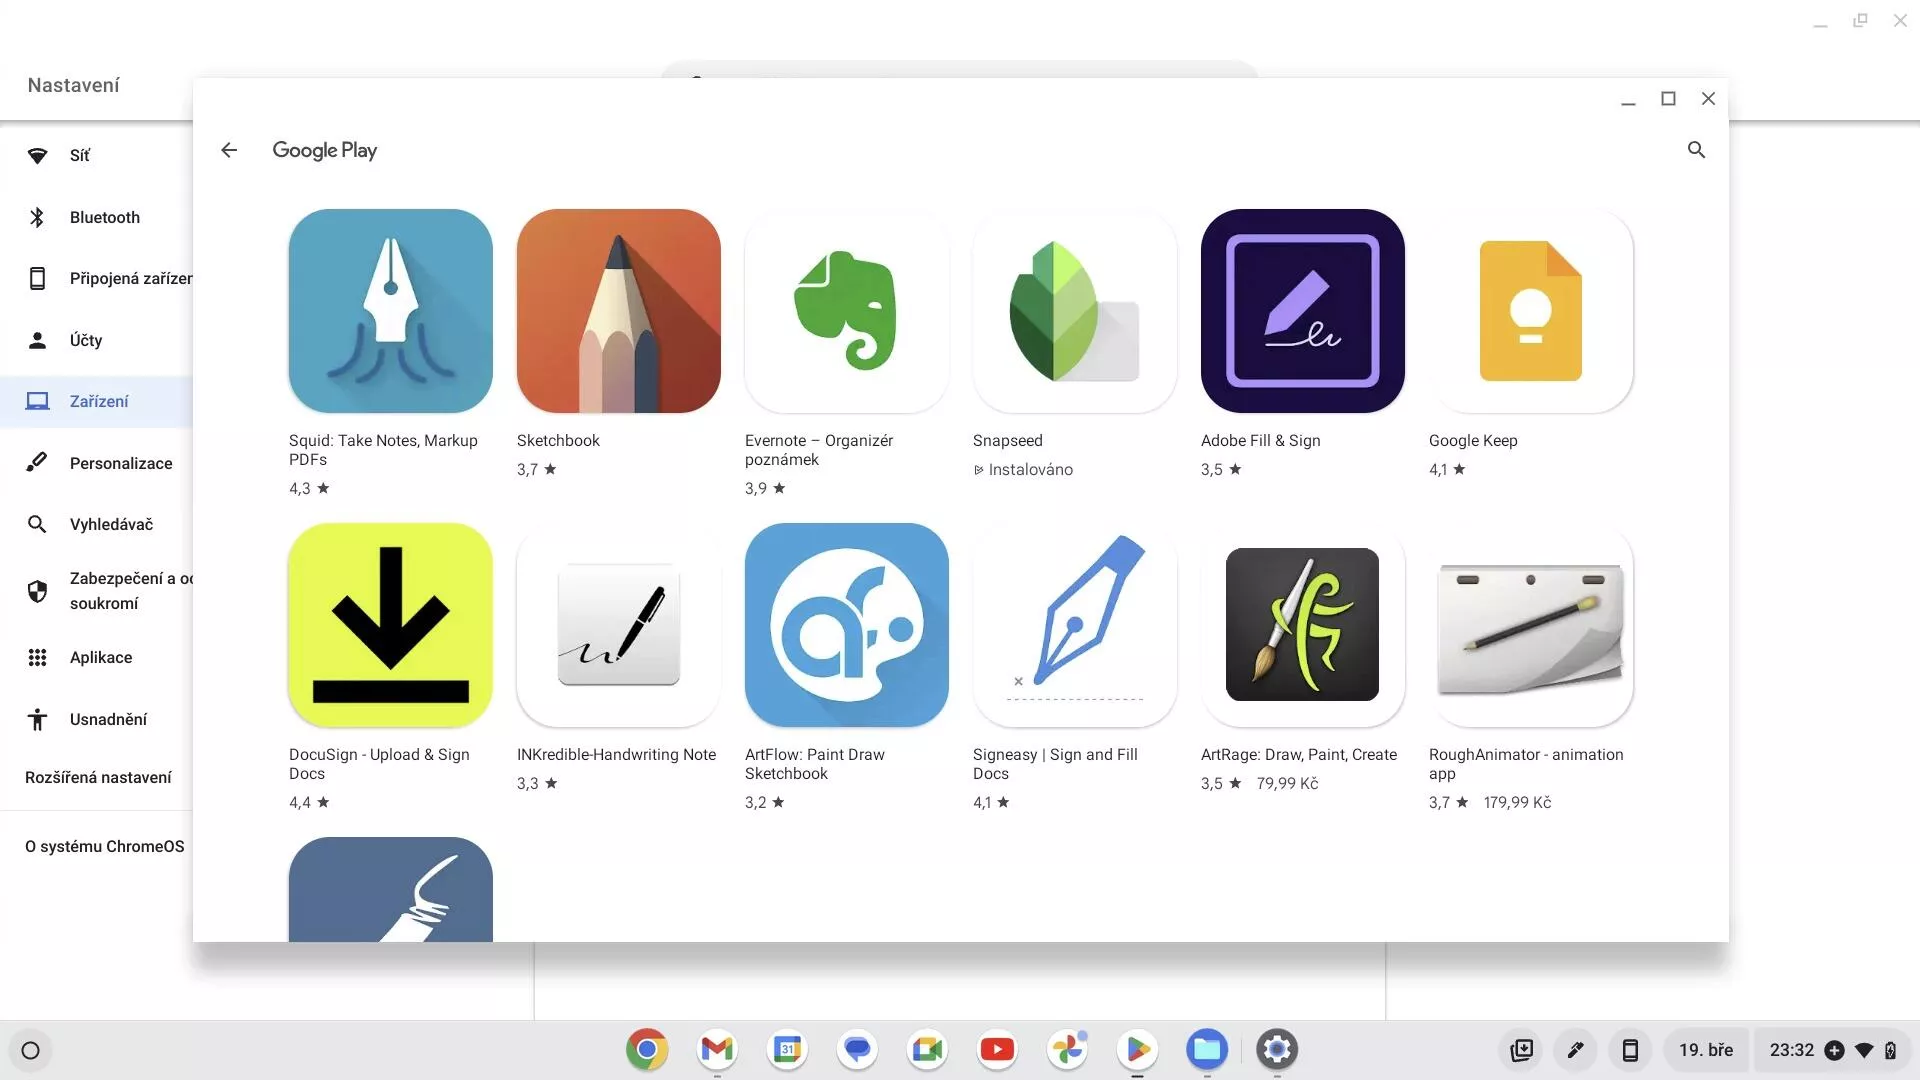Open the Evernote elephant app icon
This screenshot has height=1080, width=1920.
[x=846, y=311]
